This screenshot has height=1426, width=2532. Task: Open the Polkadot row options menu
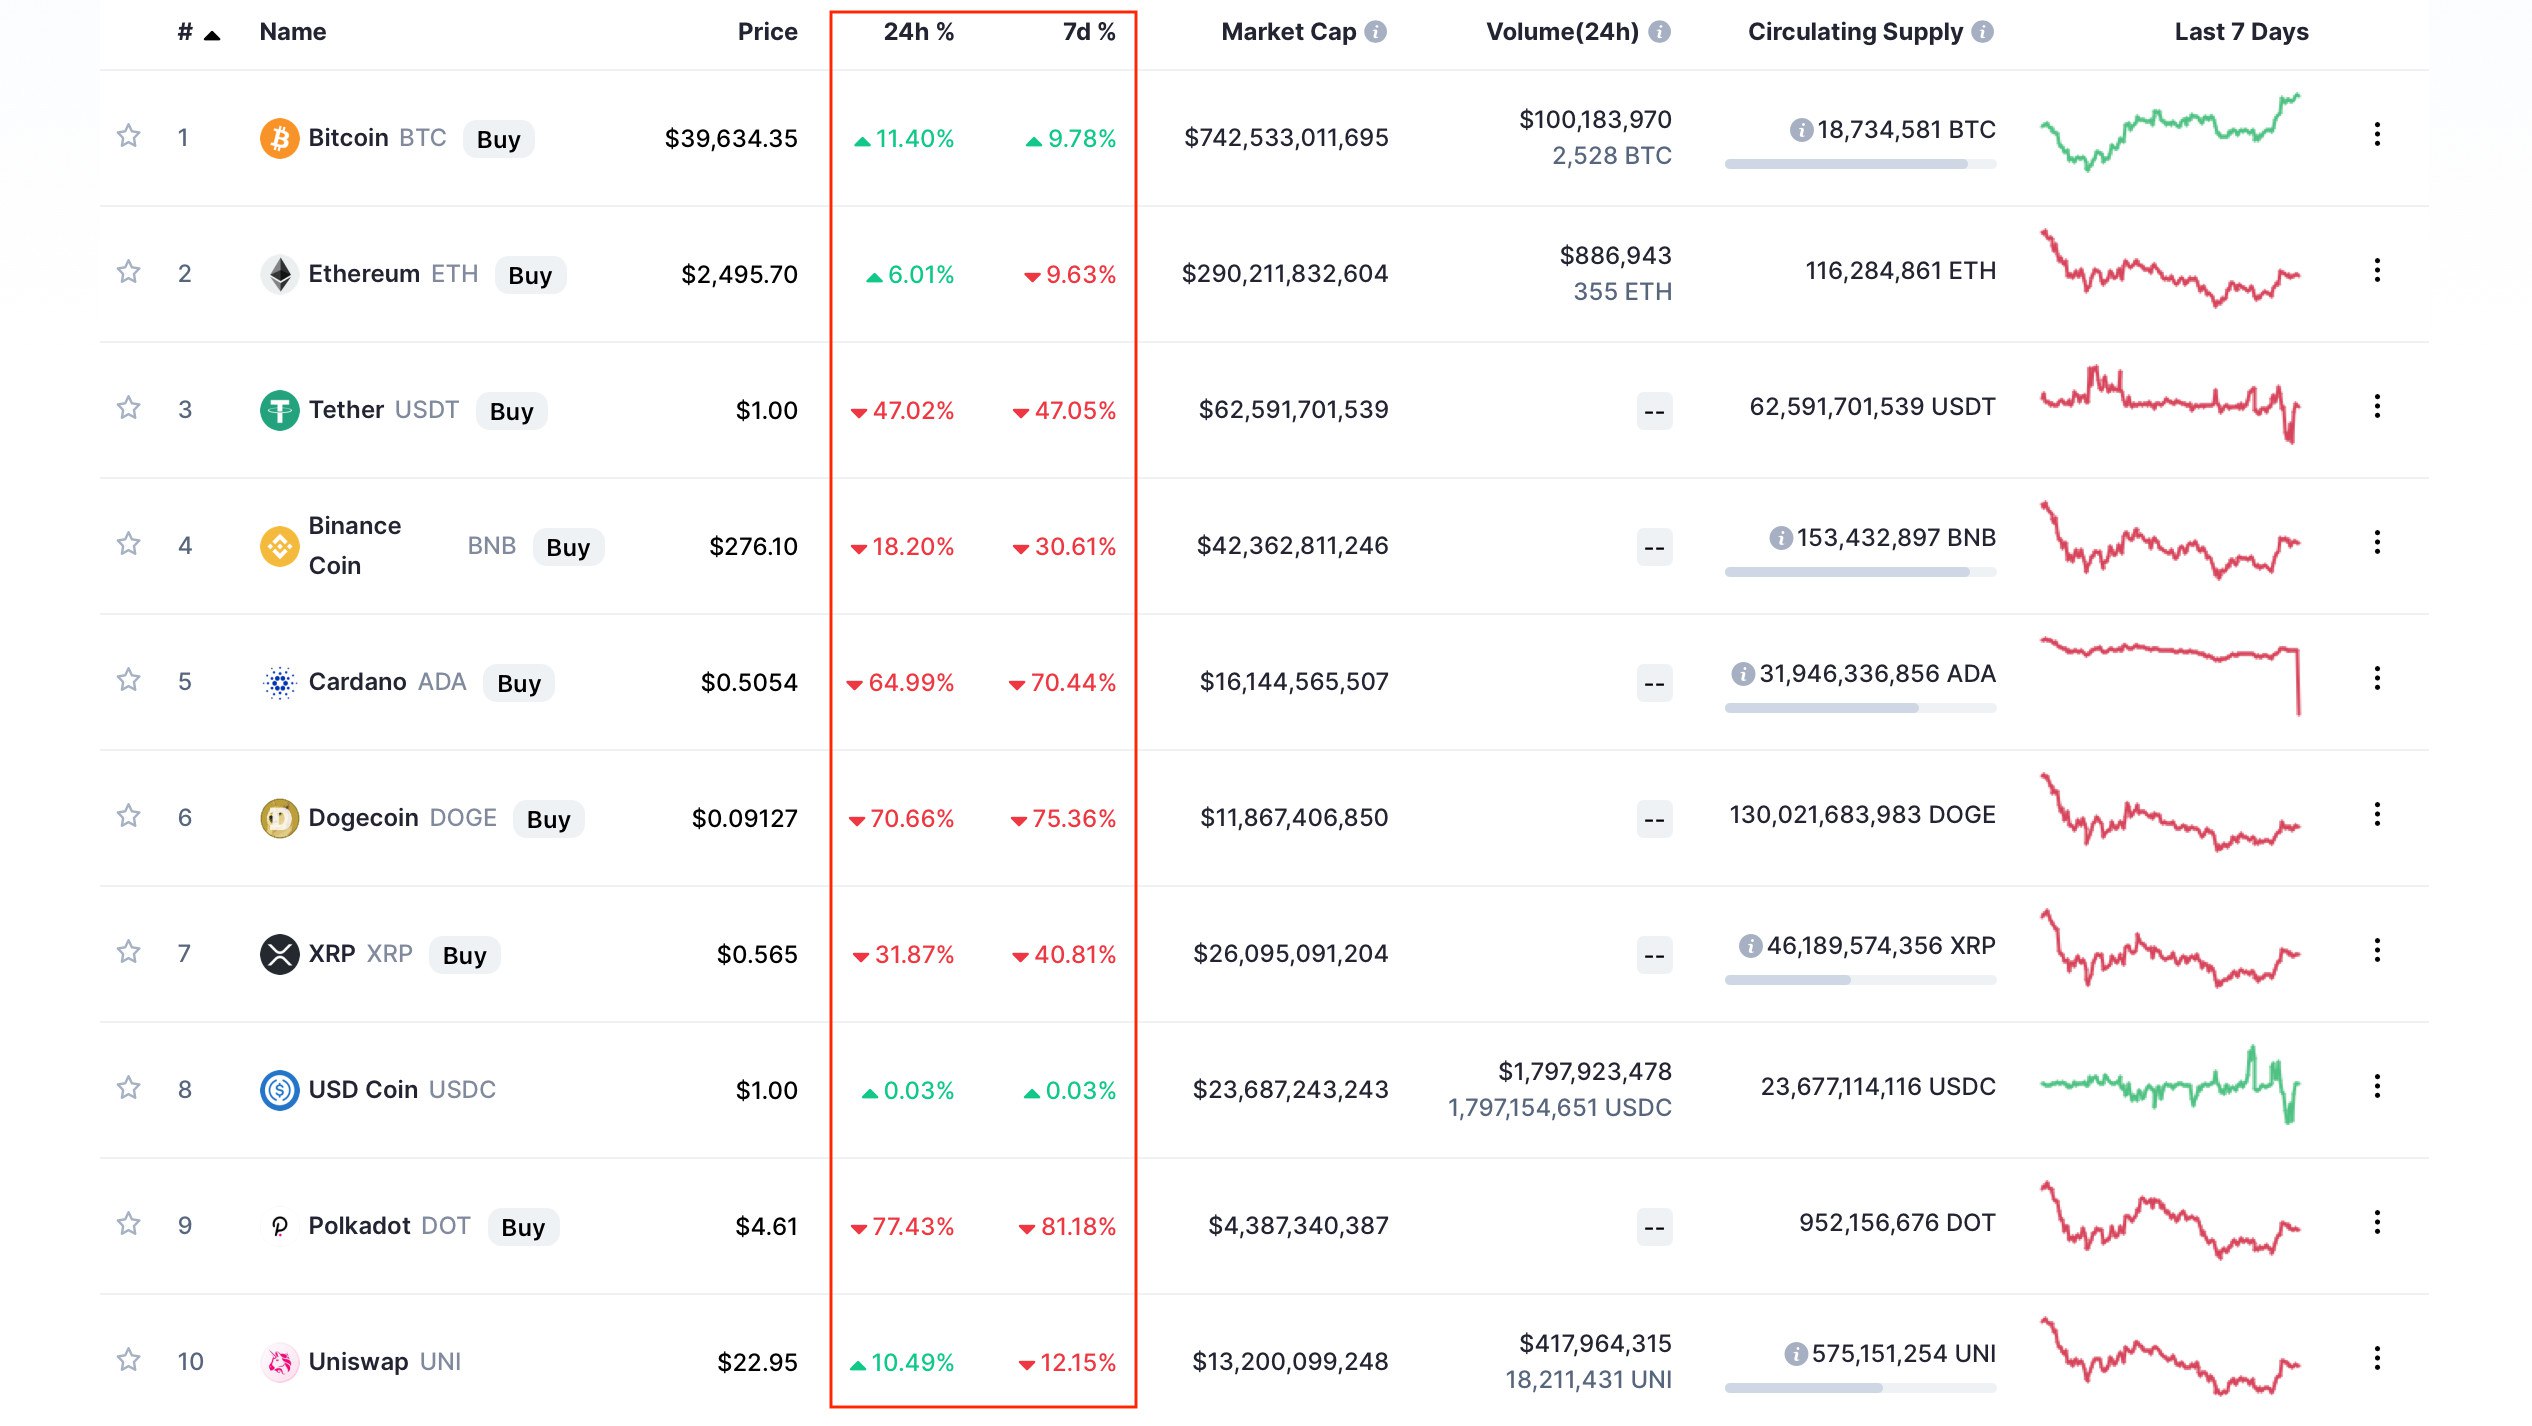pos(2377,1222)
